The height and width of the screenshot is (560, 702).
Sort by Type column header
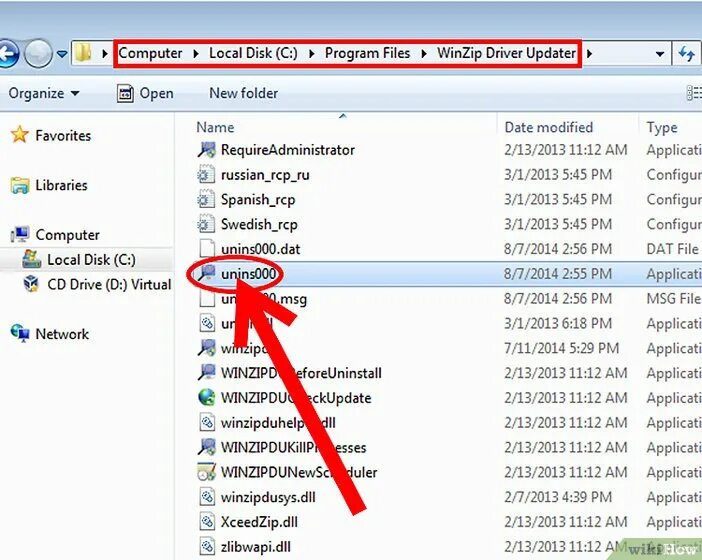[662, 128]
